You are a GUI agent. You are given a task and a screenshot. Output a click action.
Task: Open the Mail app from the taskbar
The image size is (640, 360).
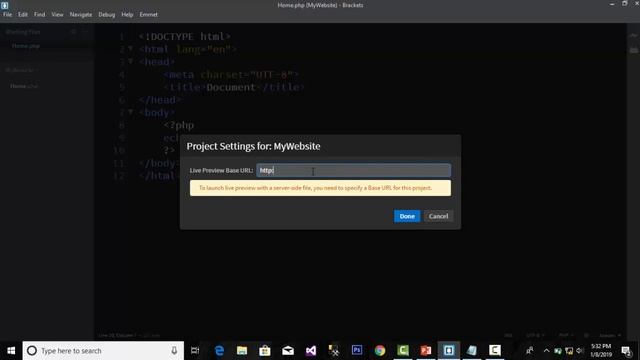click(288, 351)
